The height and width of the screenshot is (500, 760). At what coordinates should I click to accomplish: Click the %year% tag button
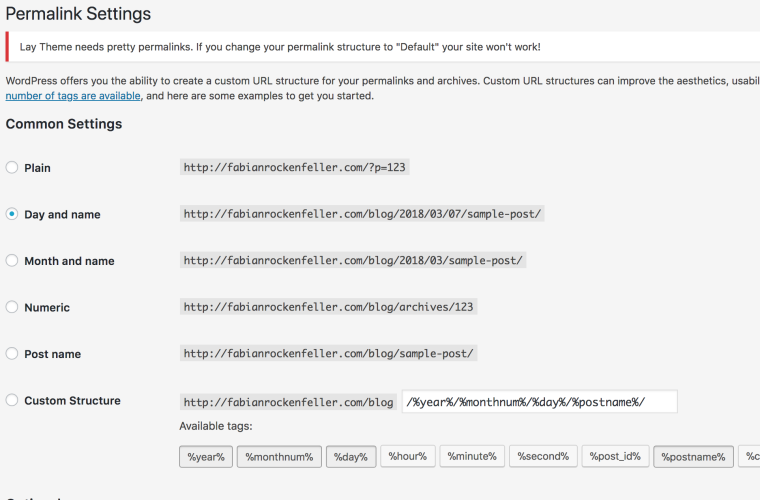point(205,457)
